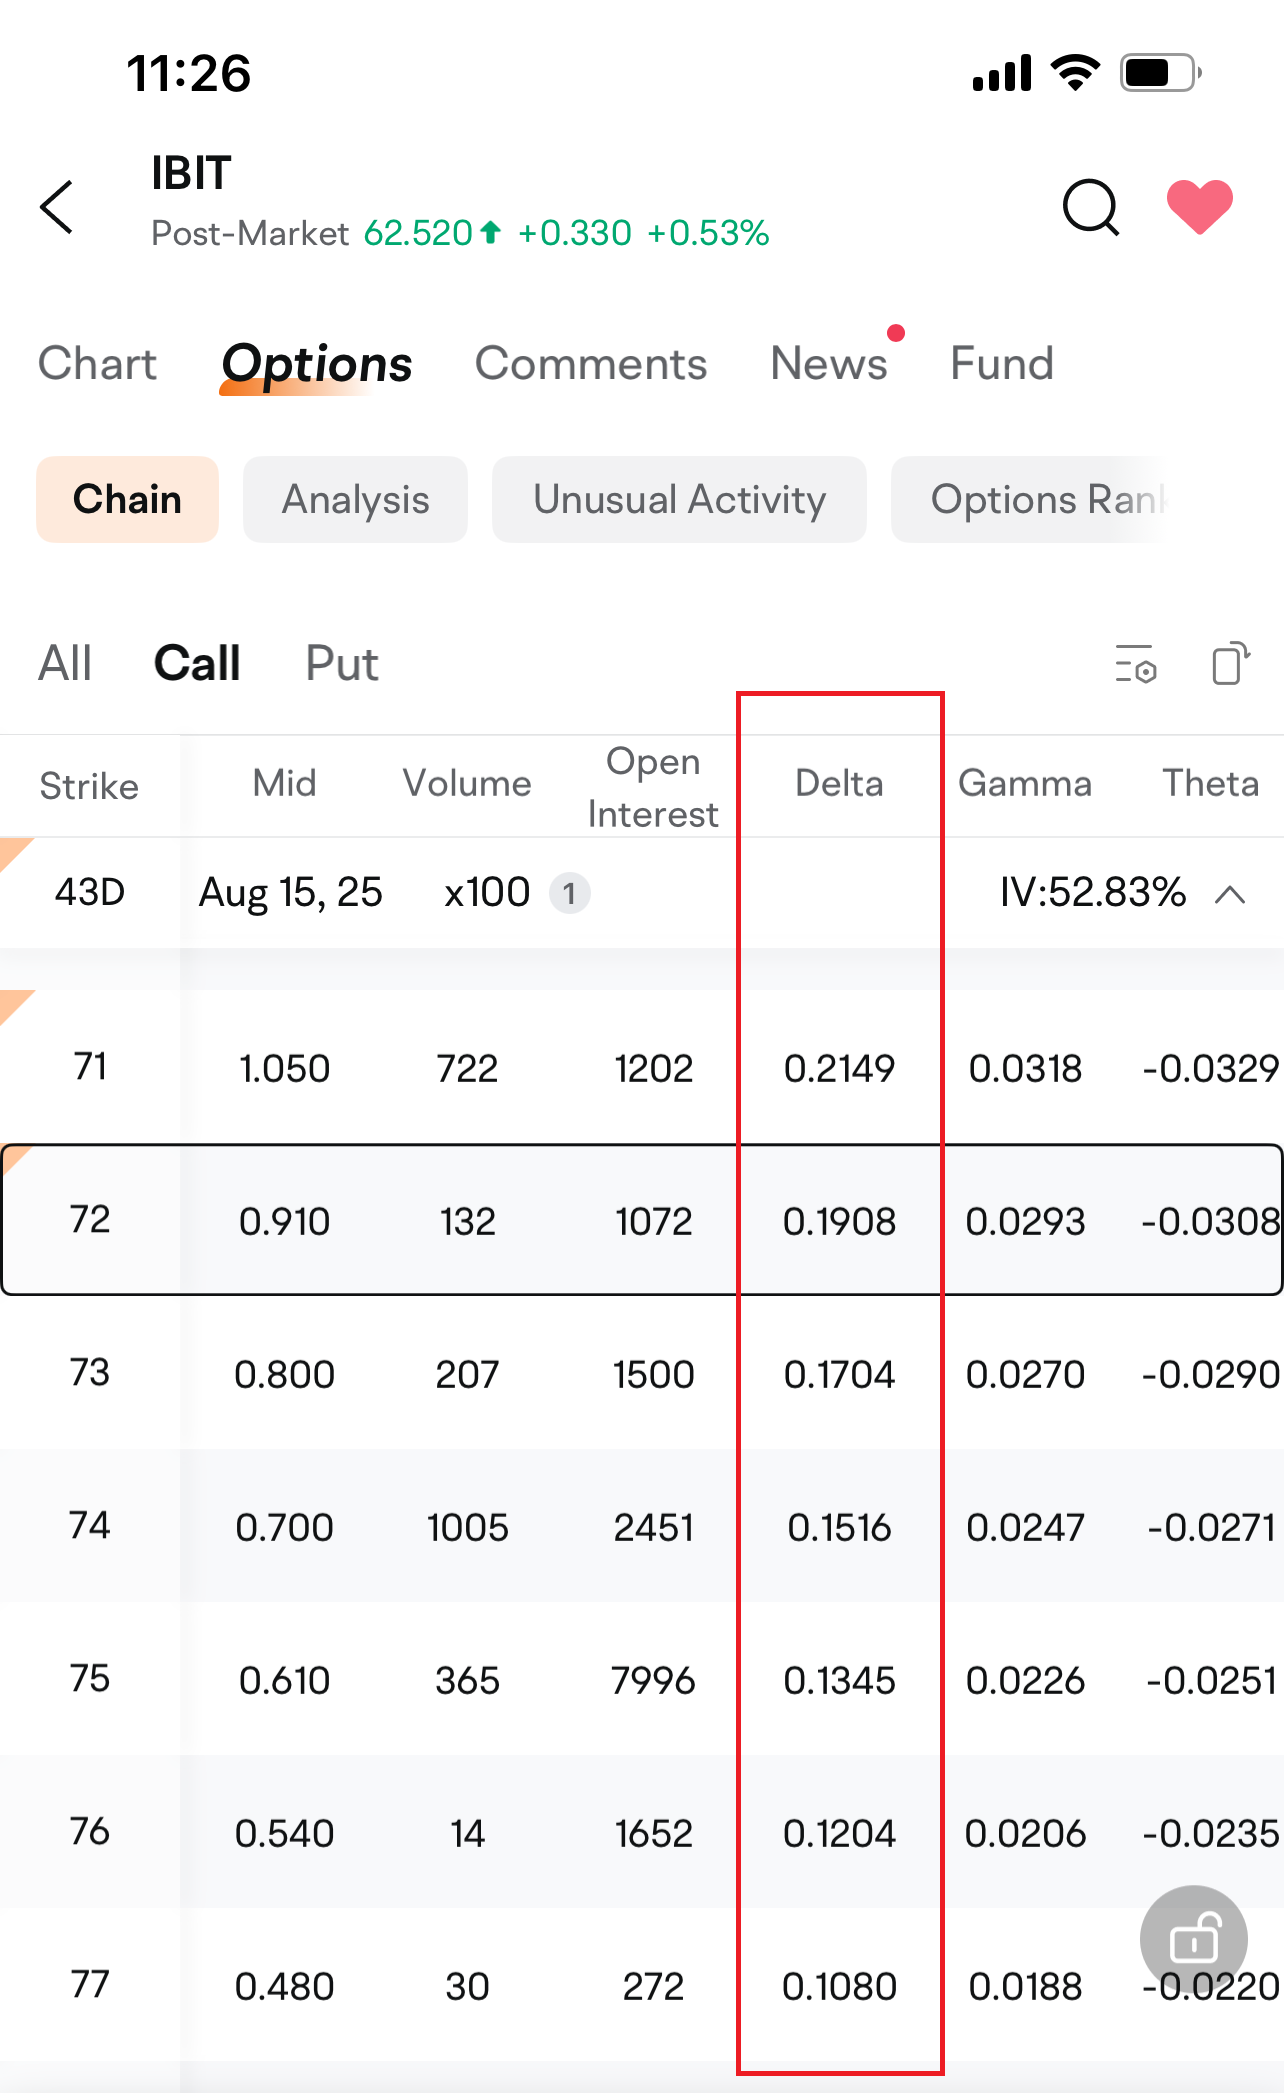Tap the 43D expiration label
The image size is (1284, 2093).
89,892
